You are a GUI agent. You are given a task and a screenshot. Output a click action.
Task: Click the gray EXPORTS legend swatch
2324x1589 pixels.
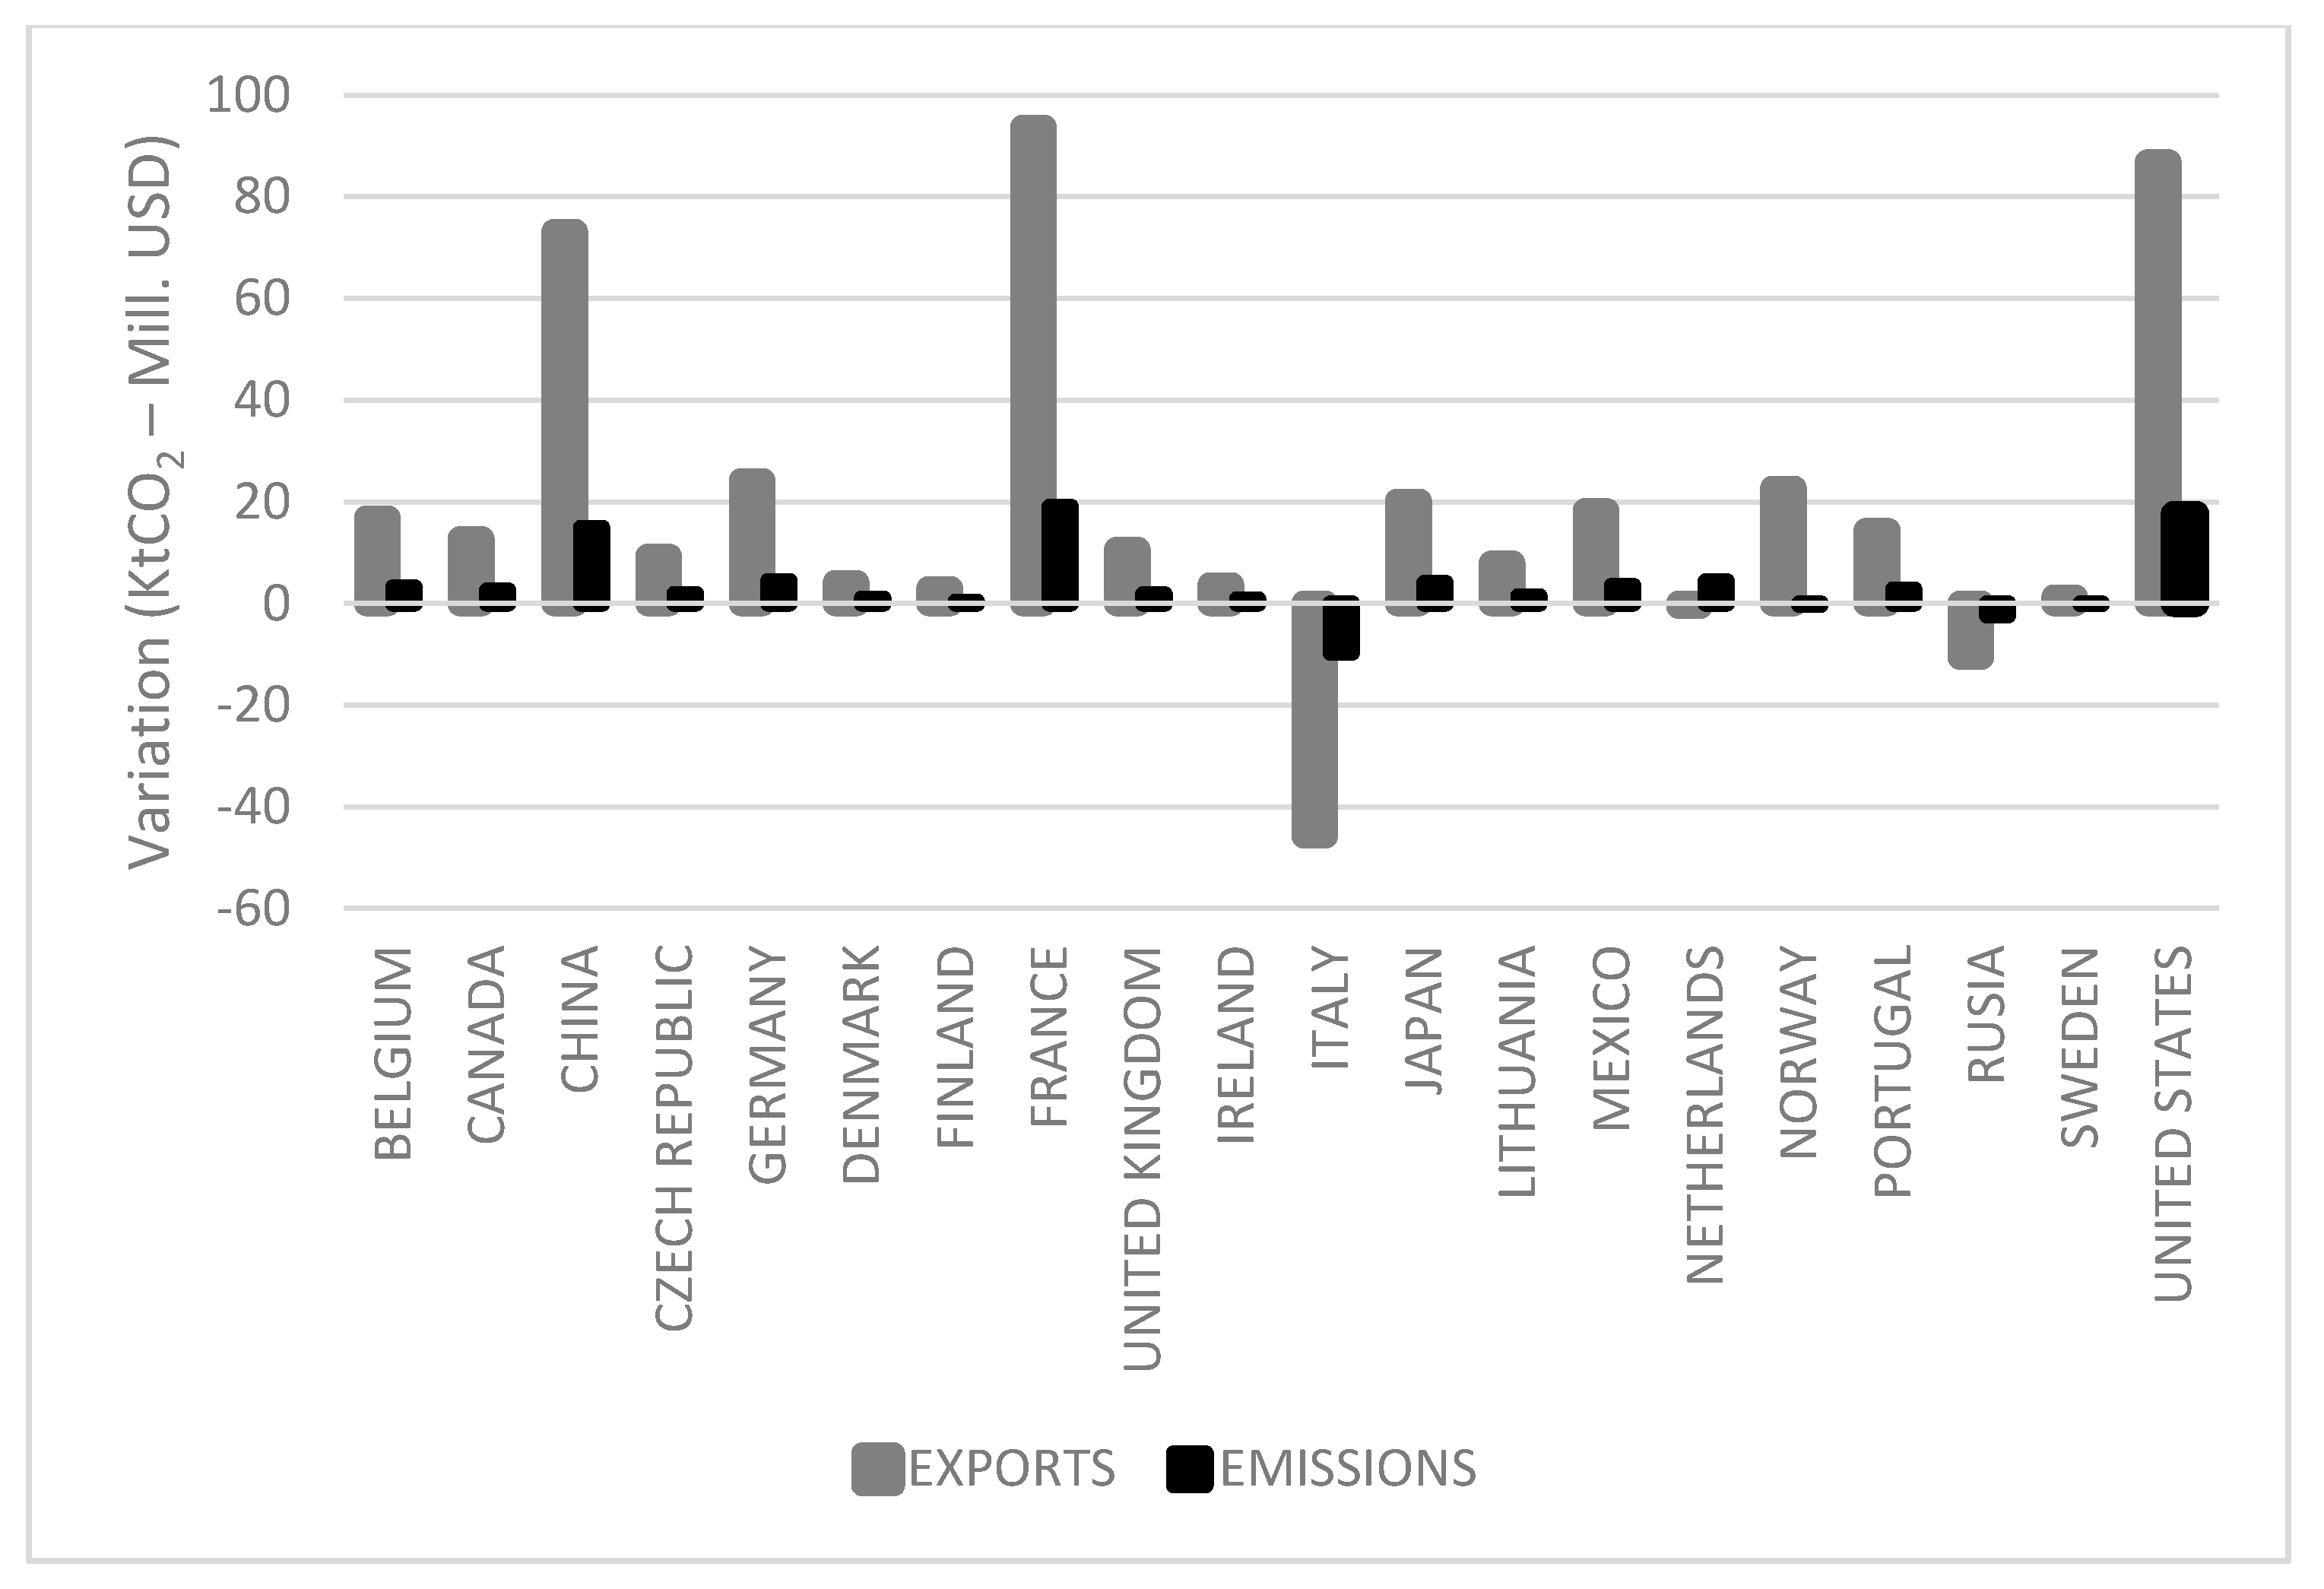point(878,1469)
